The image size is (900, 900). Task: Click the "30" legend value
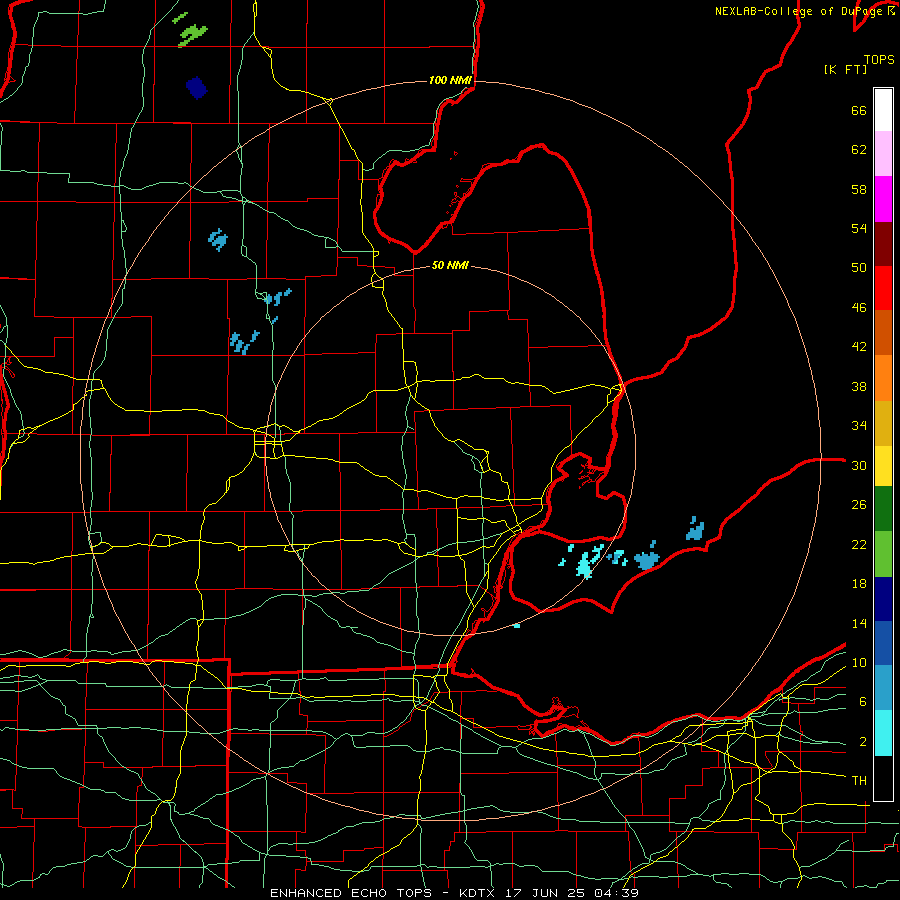pyautogui.click(x=859, y=465)
